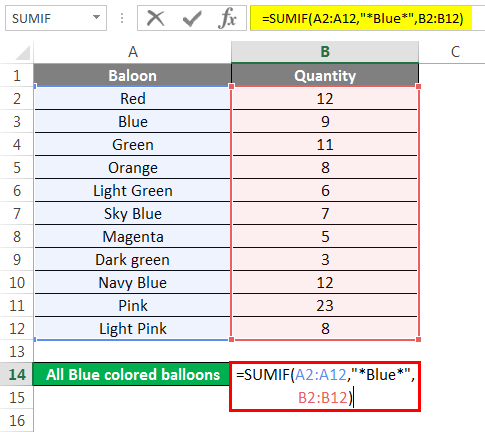Select row 5 header
Image resolution: width=485 pixels, height=432 pixels.
[x=17, y=168]
